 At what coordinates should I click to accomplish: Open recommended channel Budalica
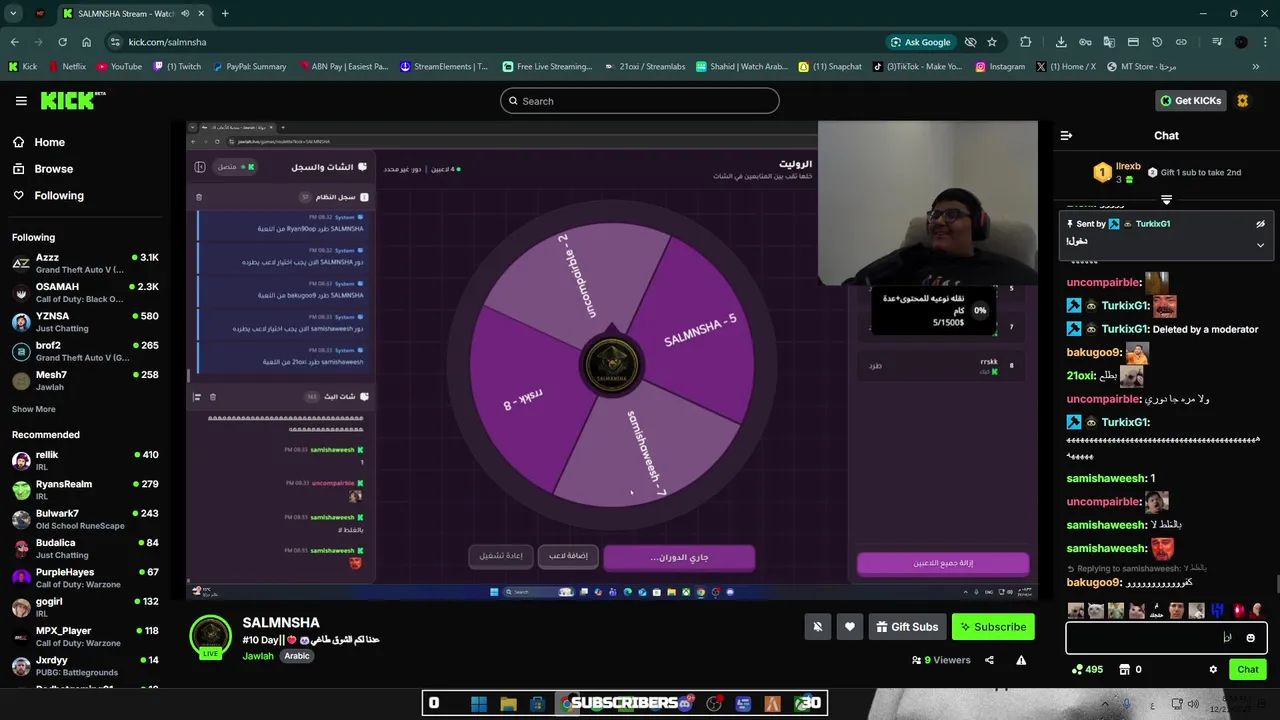click(x=86, y=548)
